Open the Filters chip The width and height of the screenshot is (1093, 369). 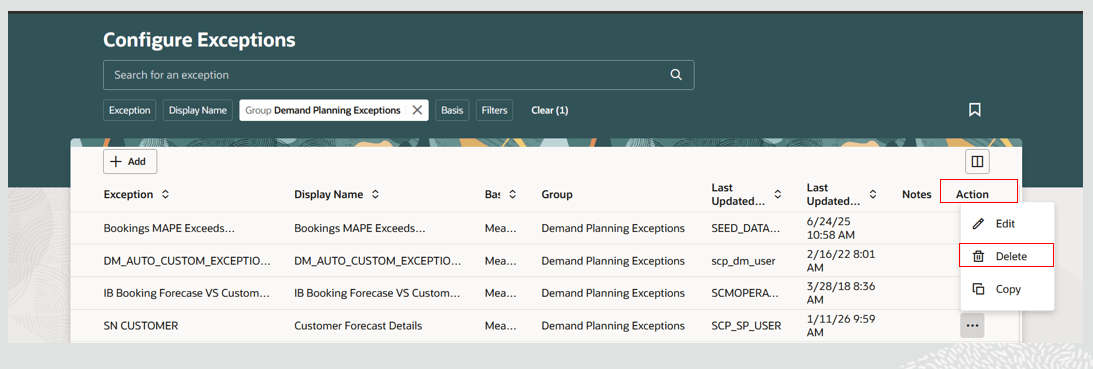point(494,110)
